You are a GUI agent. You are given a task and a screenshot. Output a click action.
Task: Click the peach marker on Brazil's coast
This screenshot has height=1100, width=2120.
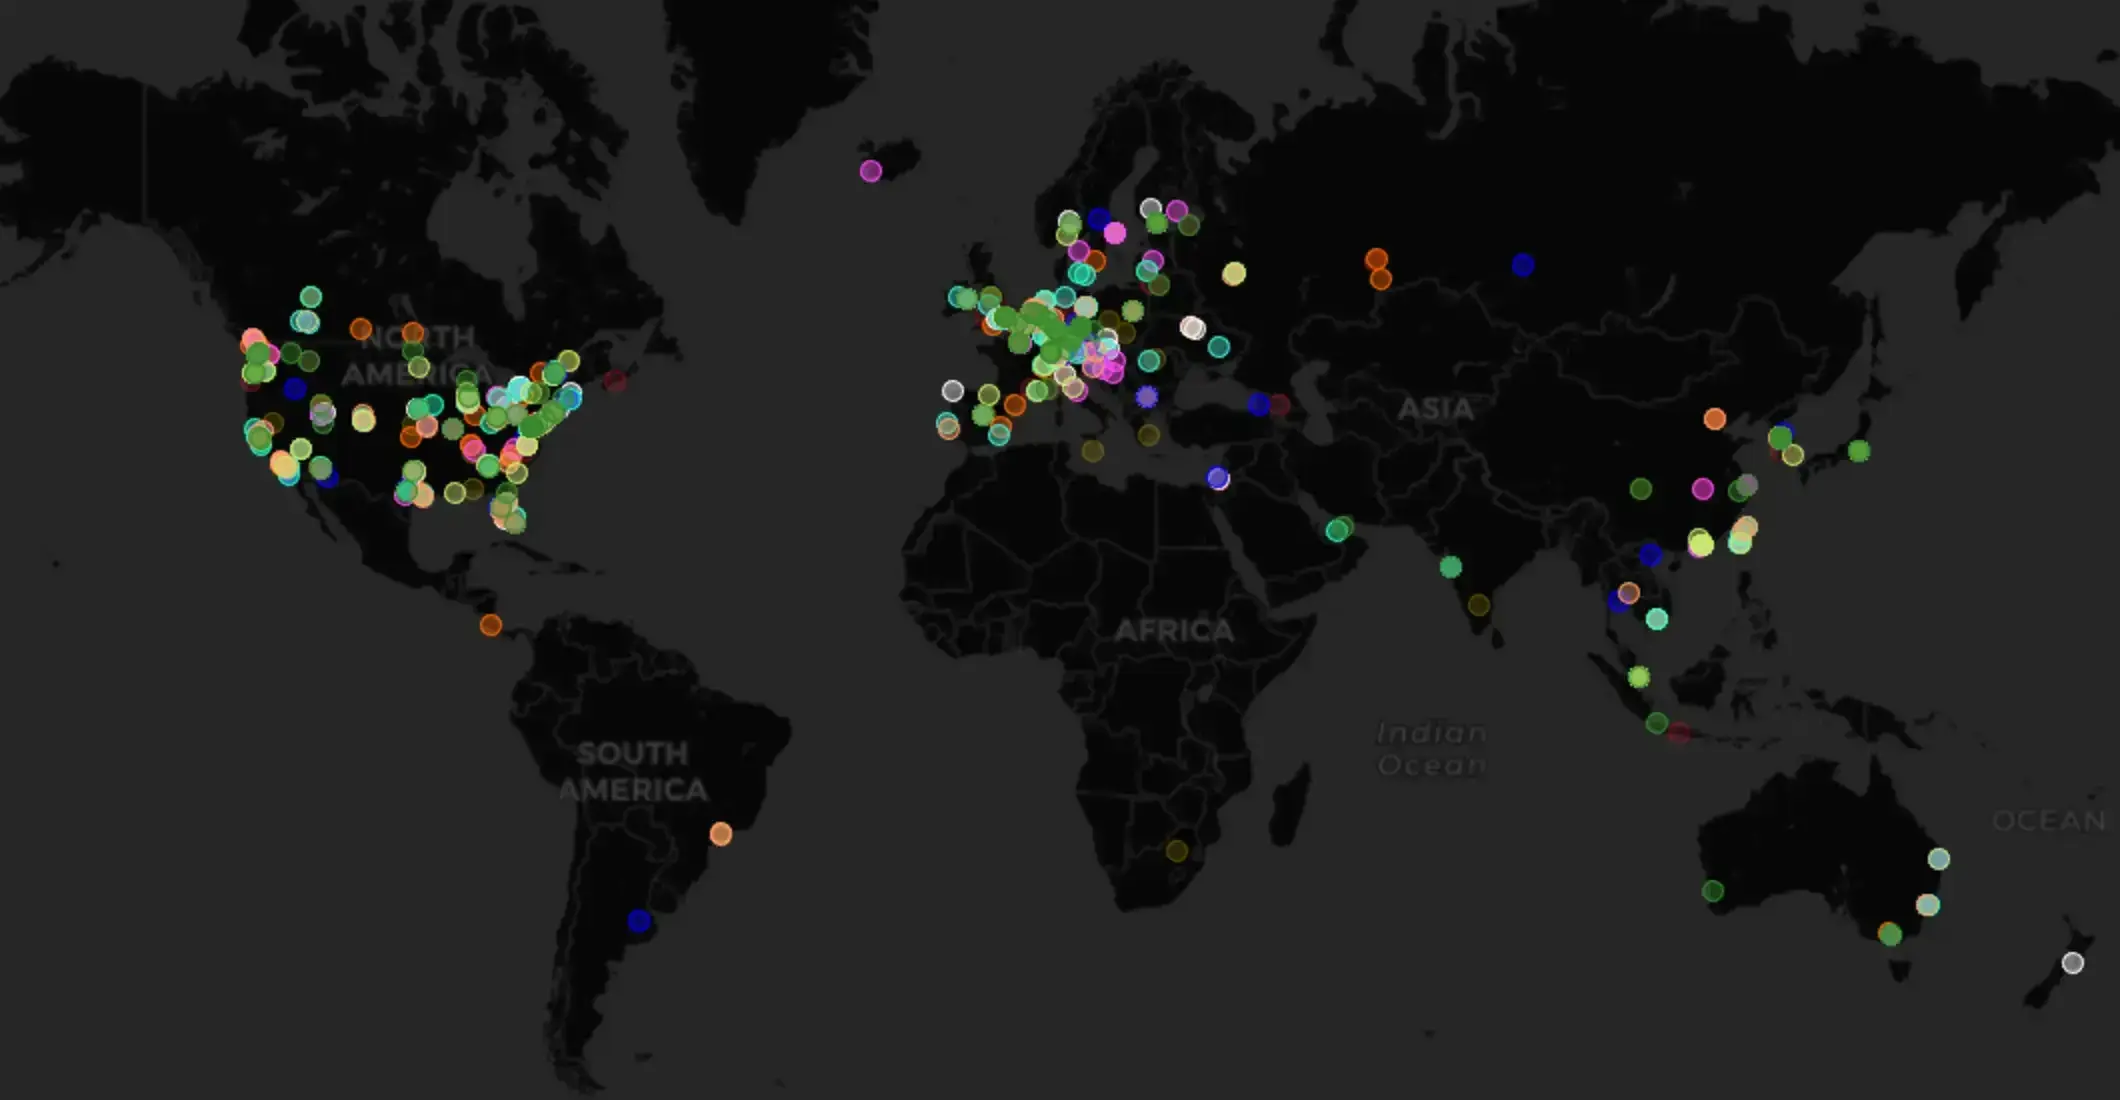(x=721, y=833)
